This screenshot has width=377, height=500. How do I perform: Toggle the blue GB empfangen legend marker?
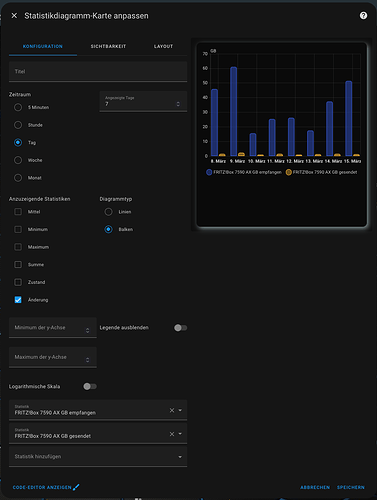click(209, 172)
